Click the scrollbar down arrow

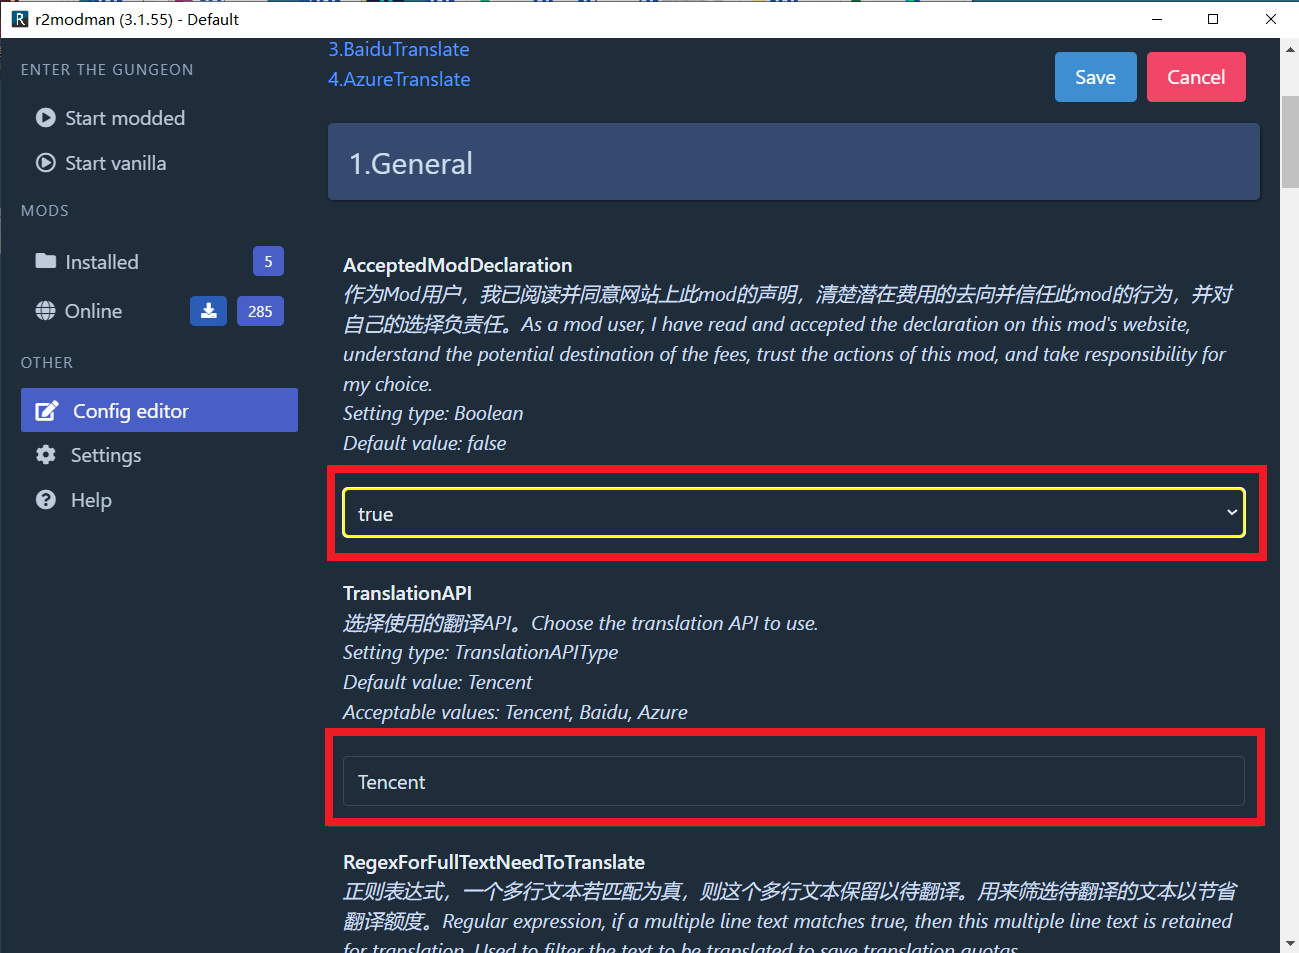click(1290, 944)
